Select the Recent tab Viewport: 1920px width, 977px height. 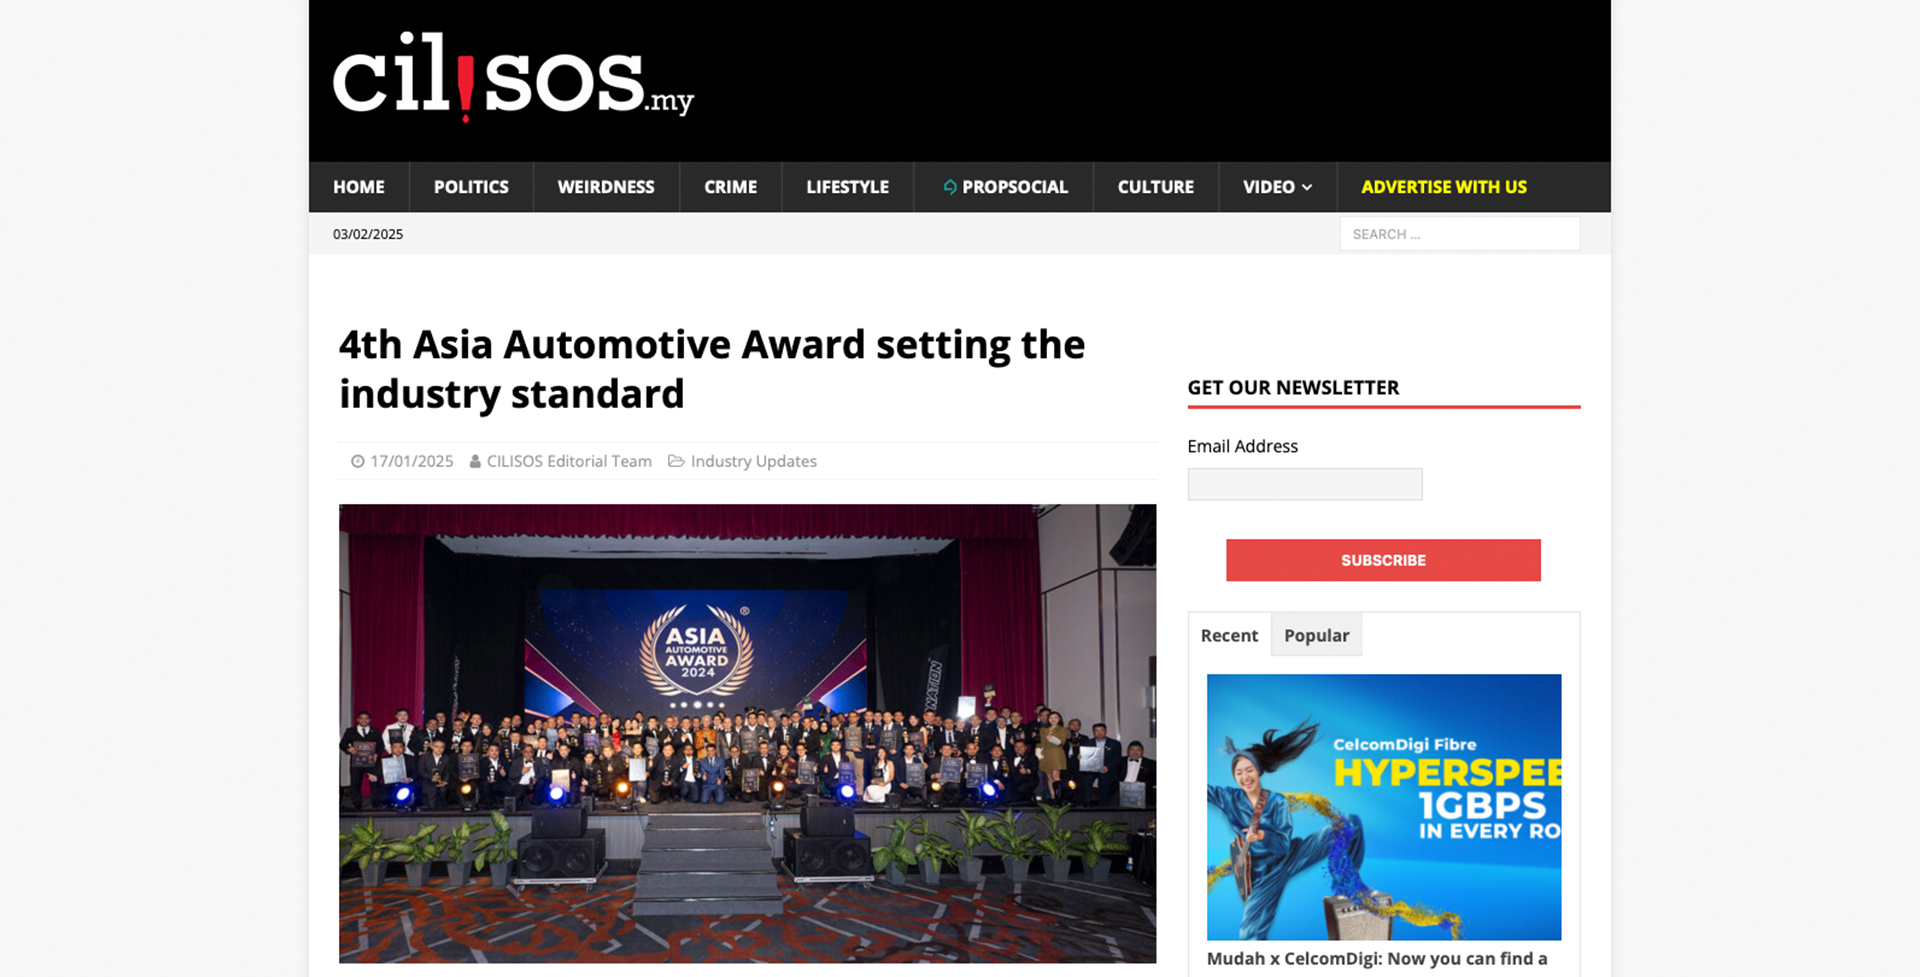tap(1229, 635)
